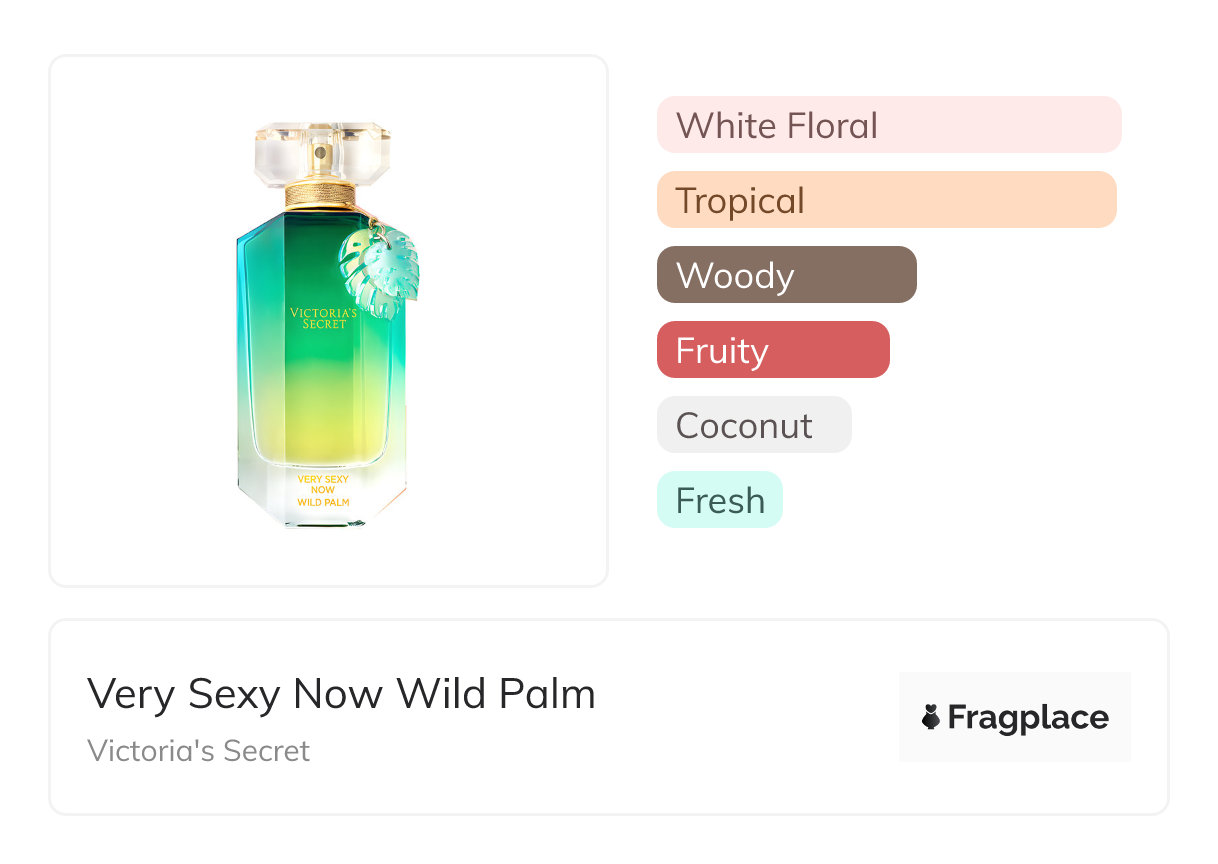This screenshot has height=864, width=1218.
Task: Click the Fragplace wordmark text
Action: 1027,717
